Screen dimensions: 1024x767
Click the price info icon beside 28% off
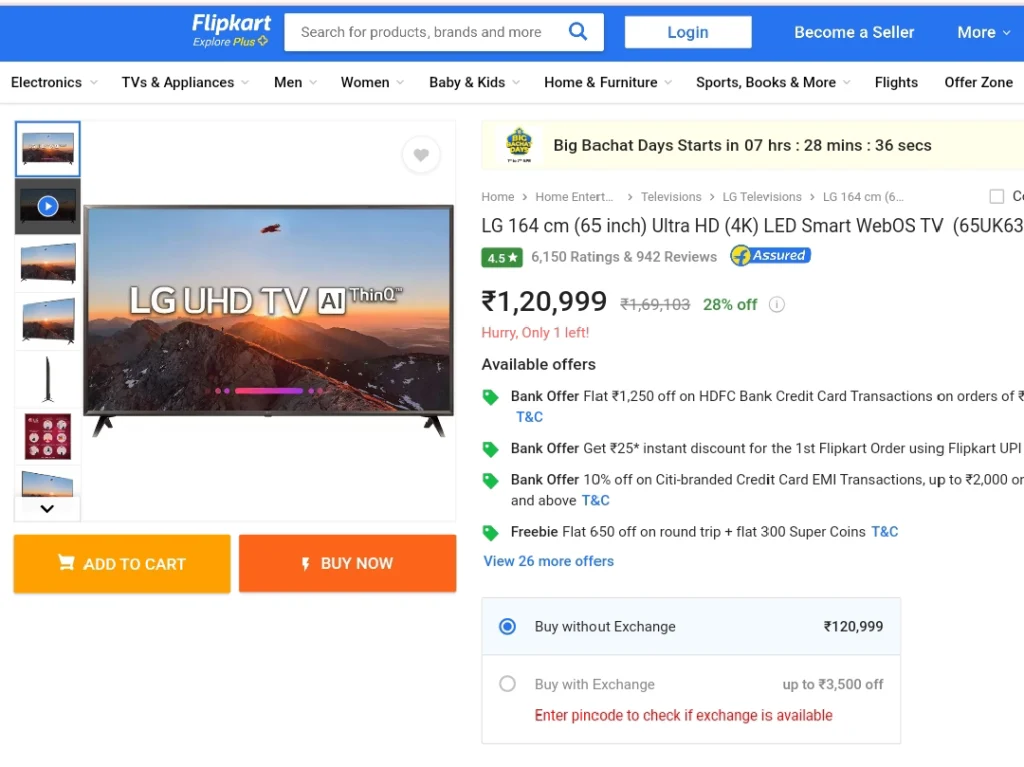(776, 304)
